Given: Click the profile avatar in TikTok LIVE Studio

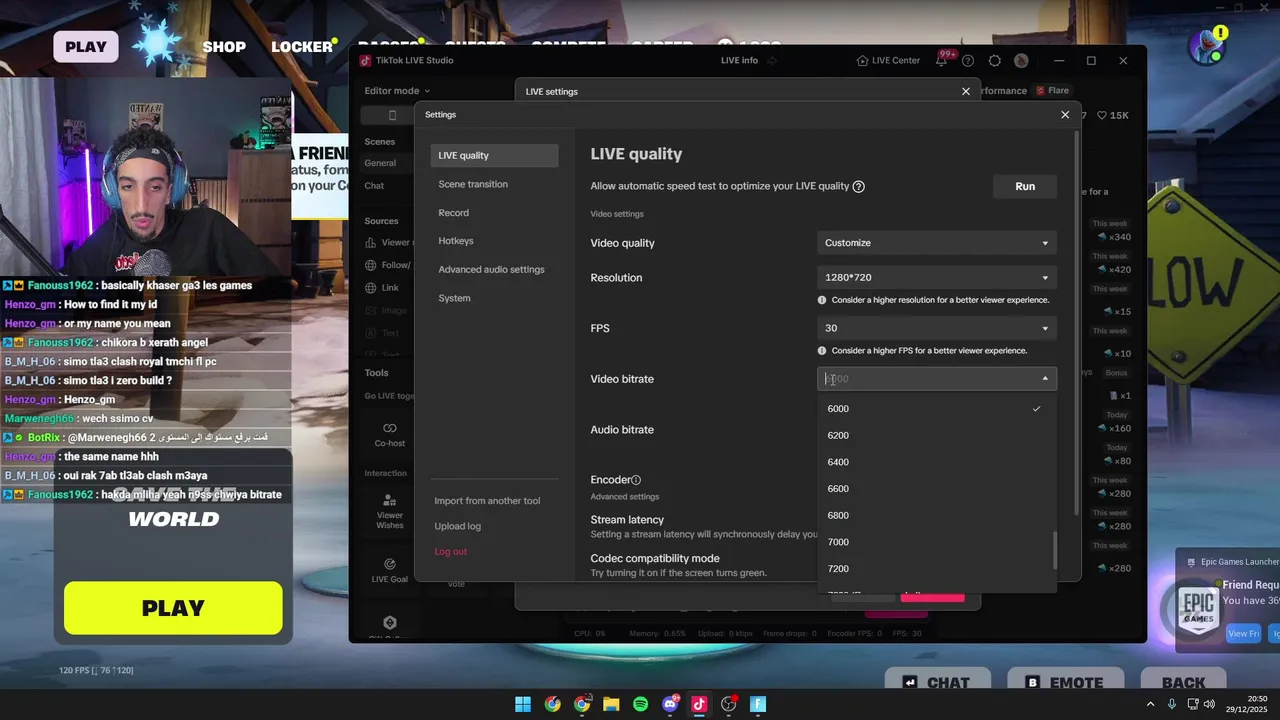Looking at the screenshot, I should pos(1021,61).
